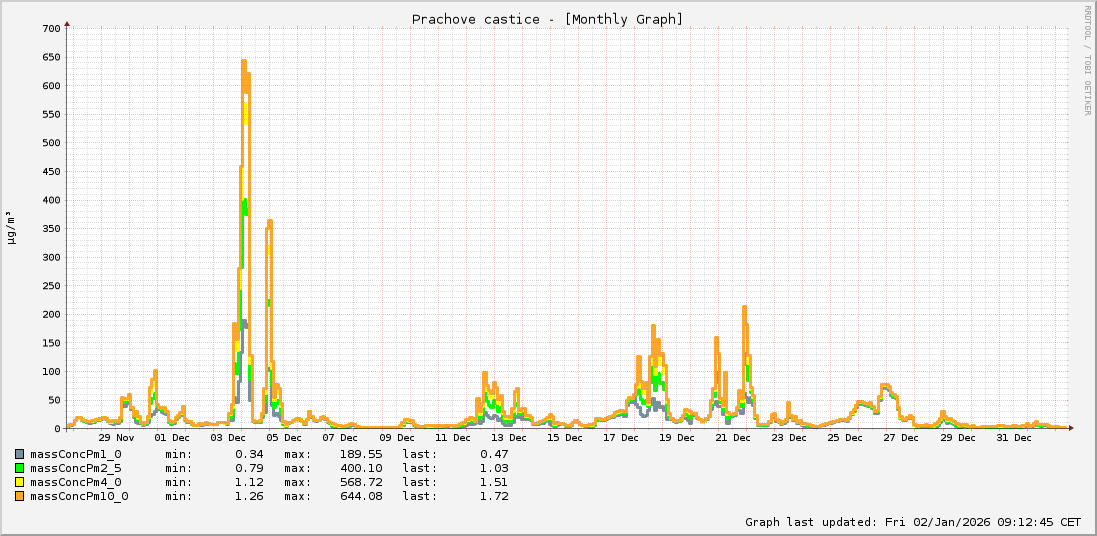Click the 189.55 max value for Pm1_0
The width and height of the screenshot is (1097, 536).
tap(361, 454)
